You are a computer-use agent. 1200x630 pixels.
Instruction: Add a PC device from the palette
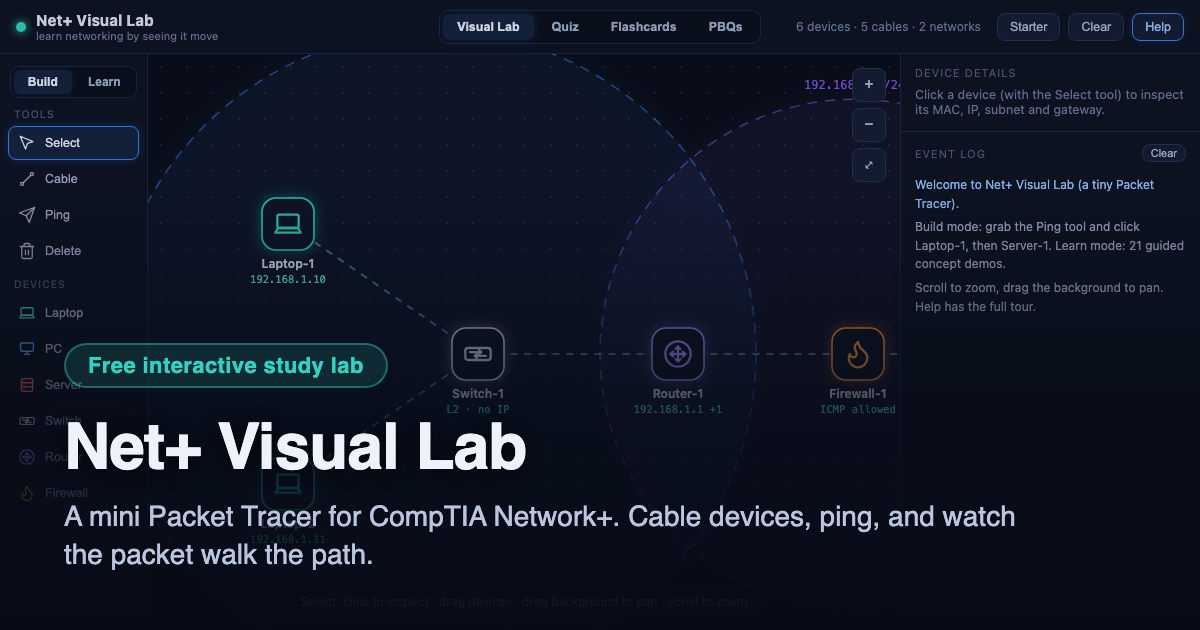(73, 349)
